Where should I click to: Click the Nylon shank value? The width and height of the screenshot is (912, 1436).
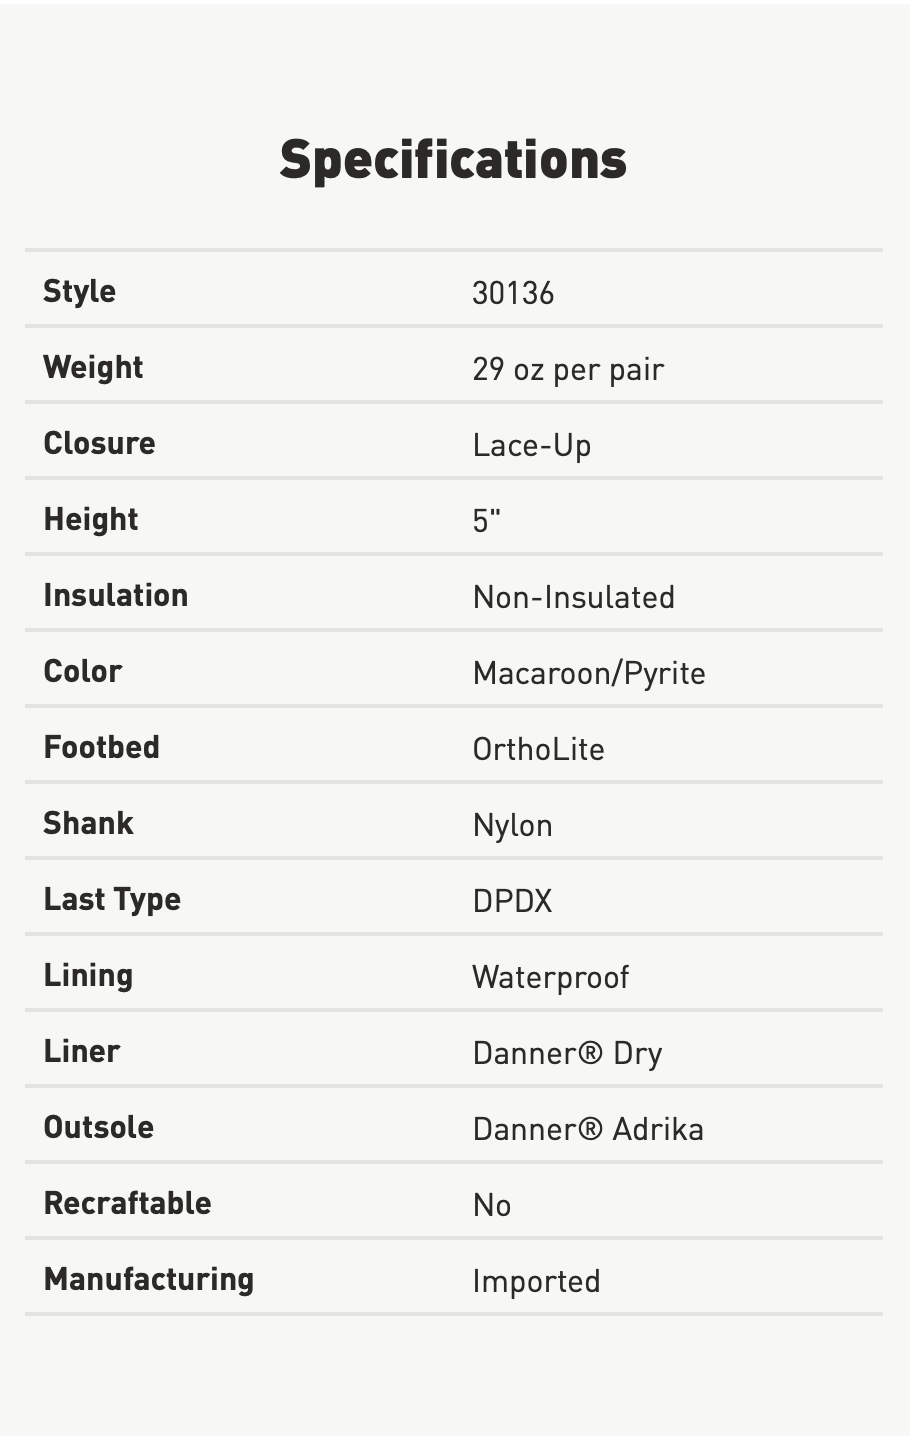[x=513, y=825]
